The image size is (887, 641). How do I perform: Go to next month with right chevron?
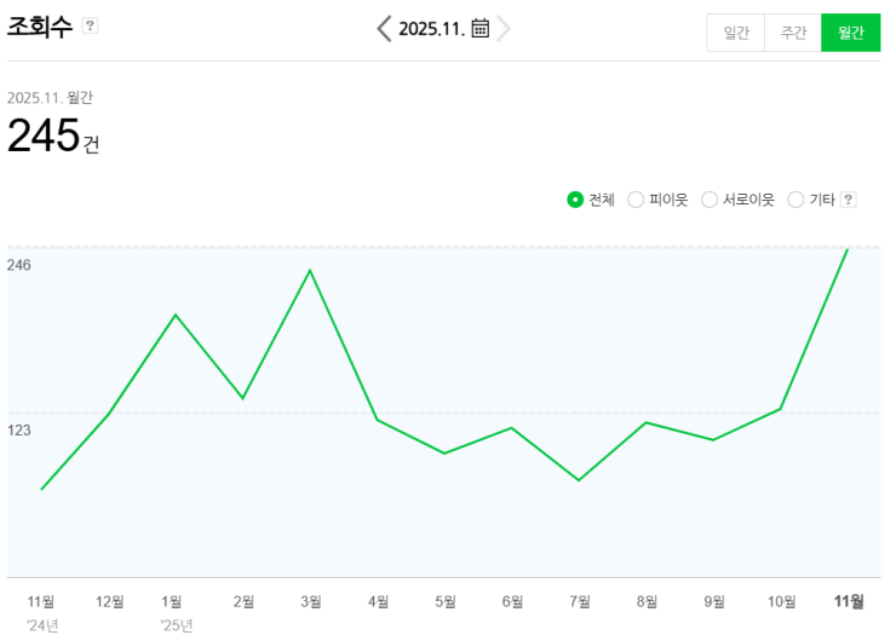coord(503,28)
